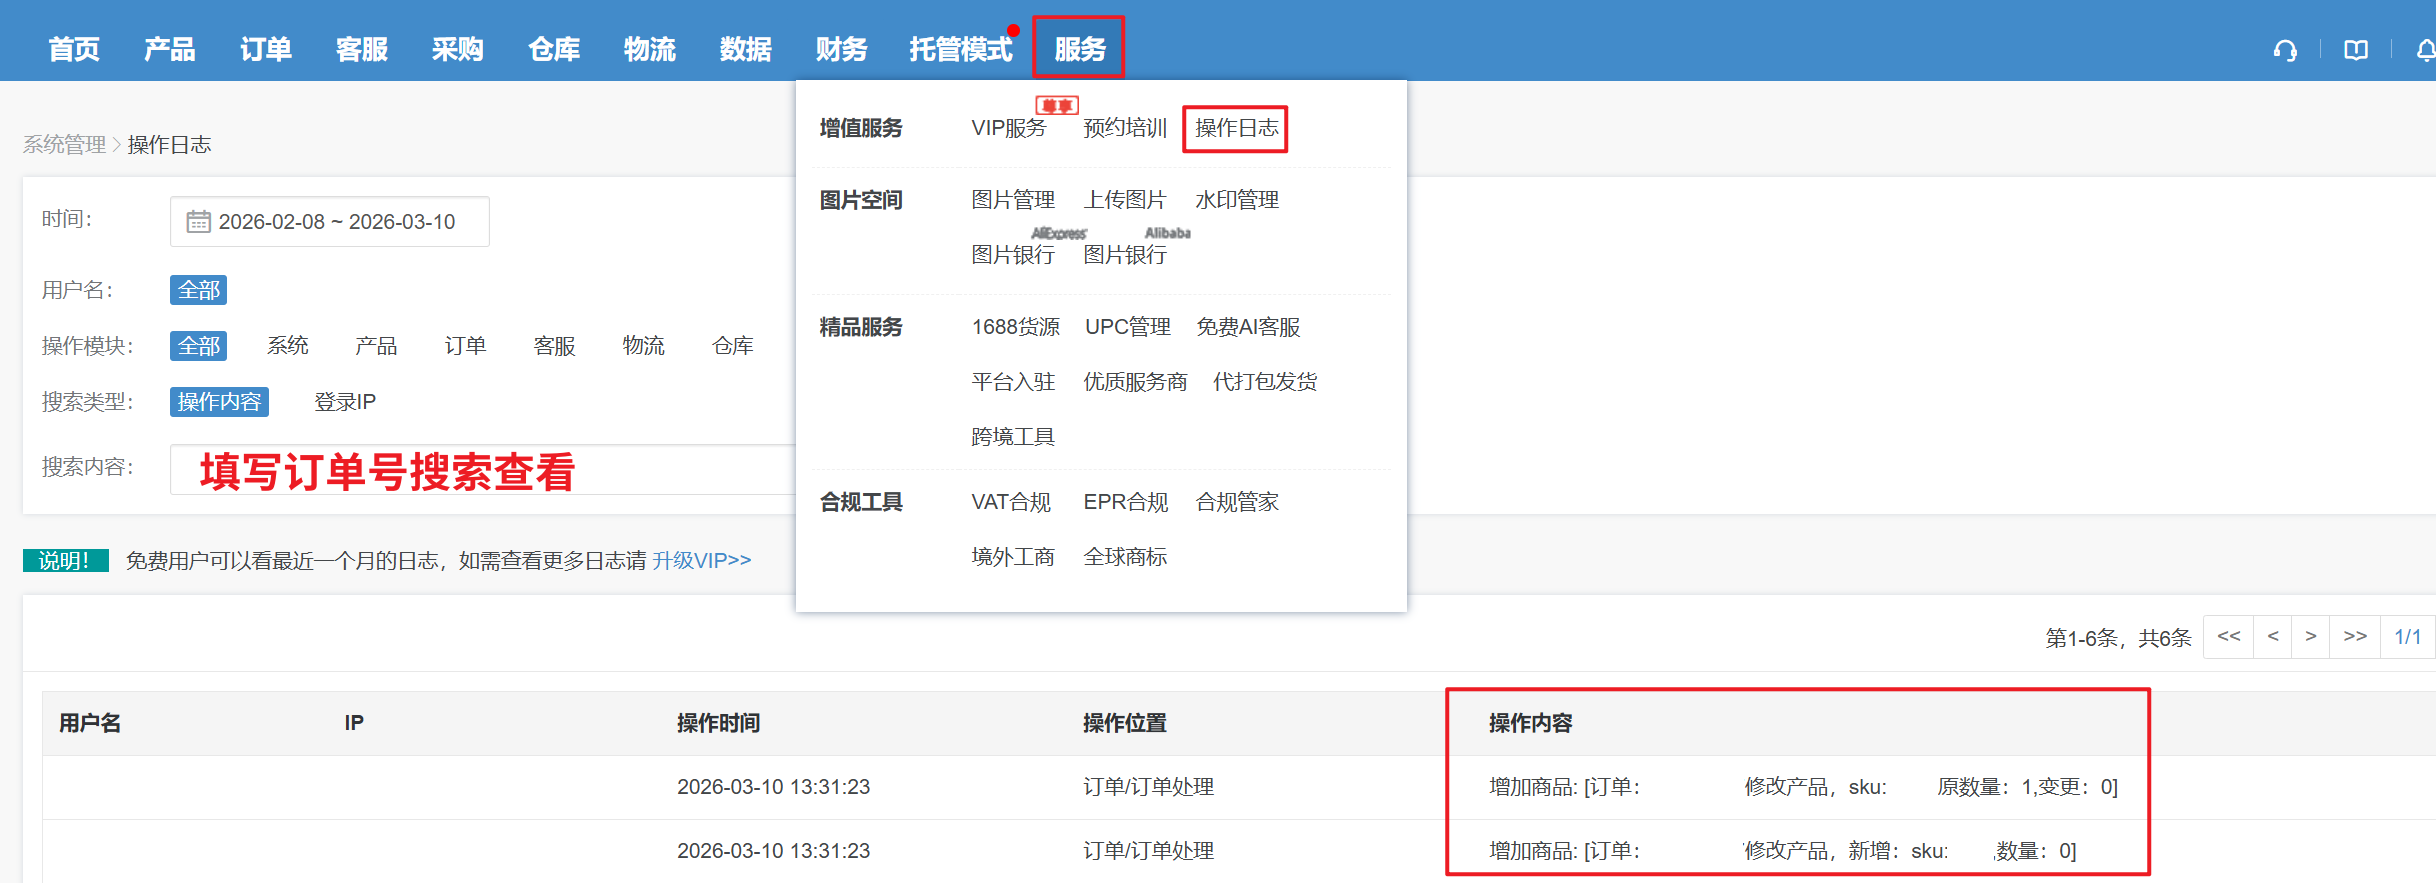
Task: Open the 托管模式 navigation menu
Action: (x=960, y=48)
